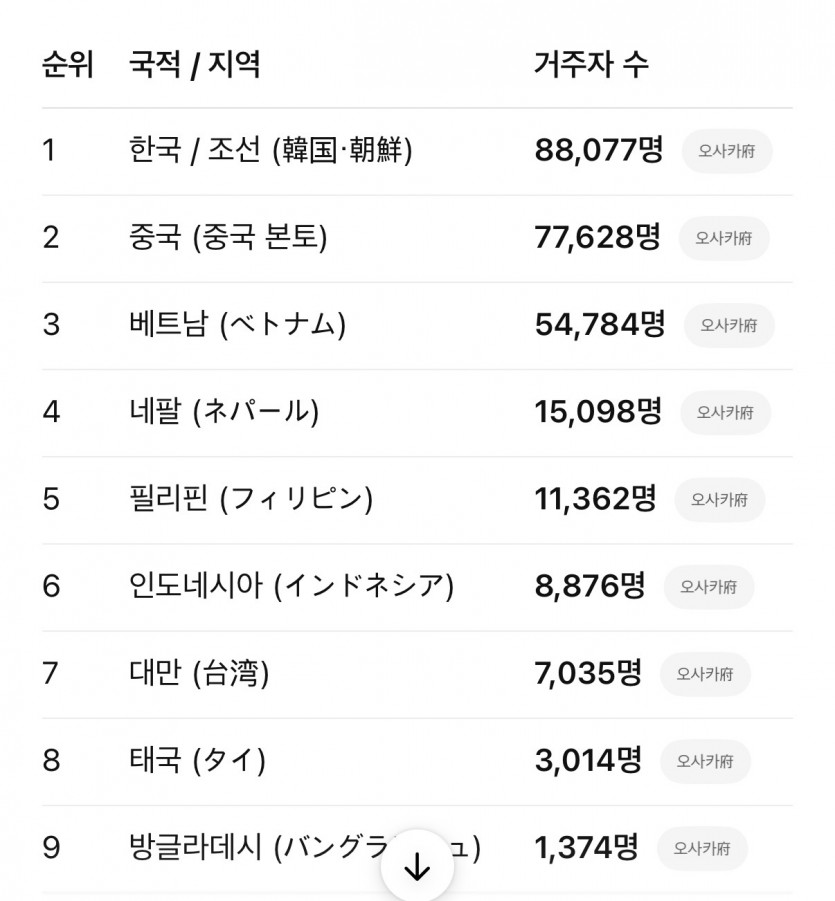Select the 대만 (台湾) row label
The height and width of the screenshot is (901, 835).
(x=199, y=673)
